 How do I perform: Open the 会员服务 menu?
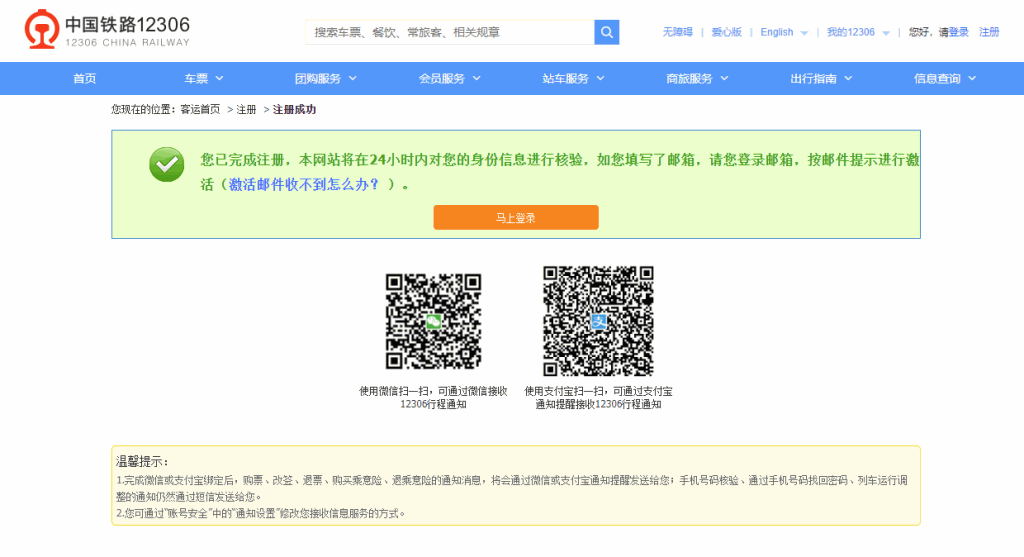point(449,78)
